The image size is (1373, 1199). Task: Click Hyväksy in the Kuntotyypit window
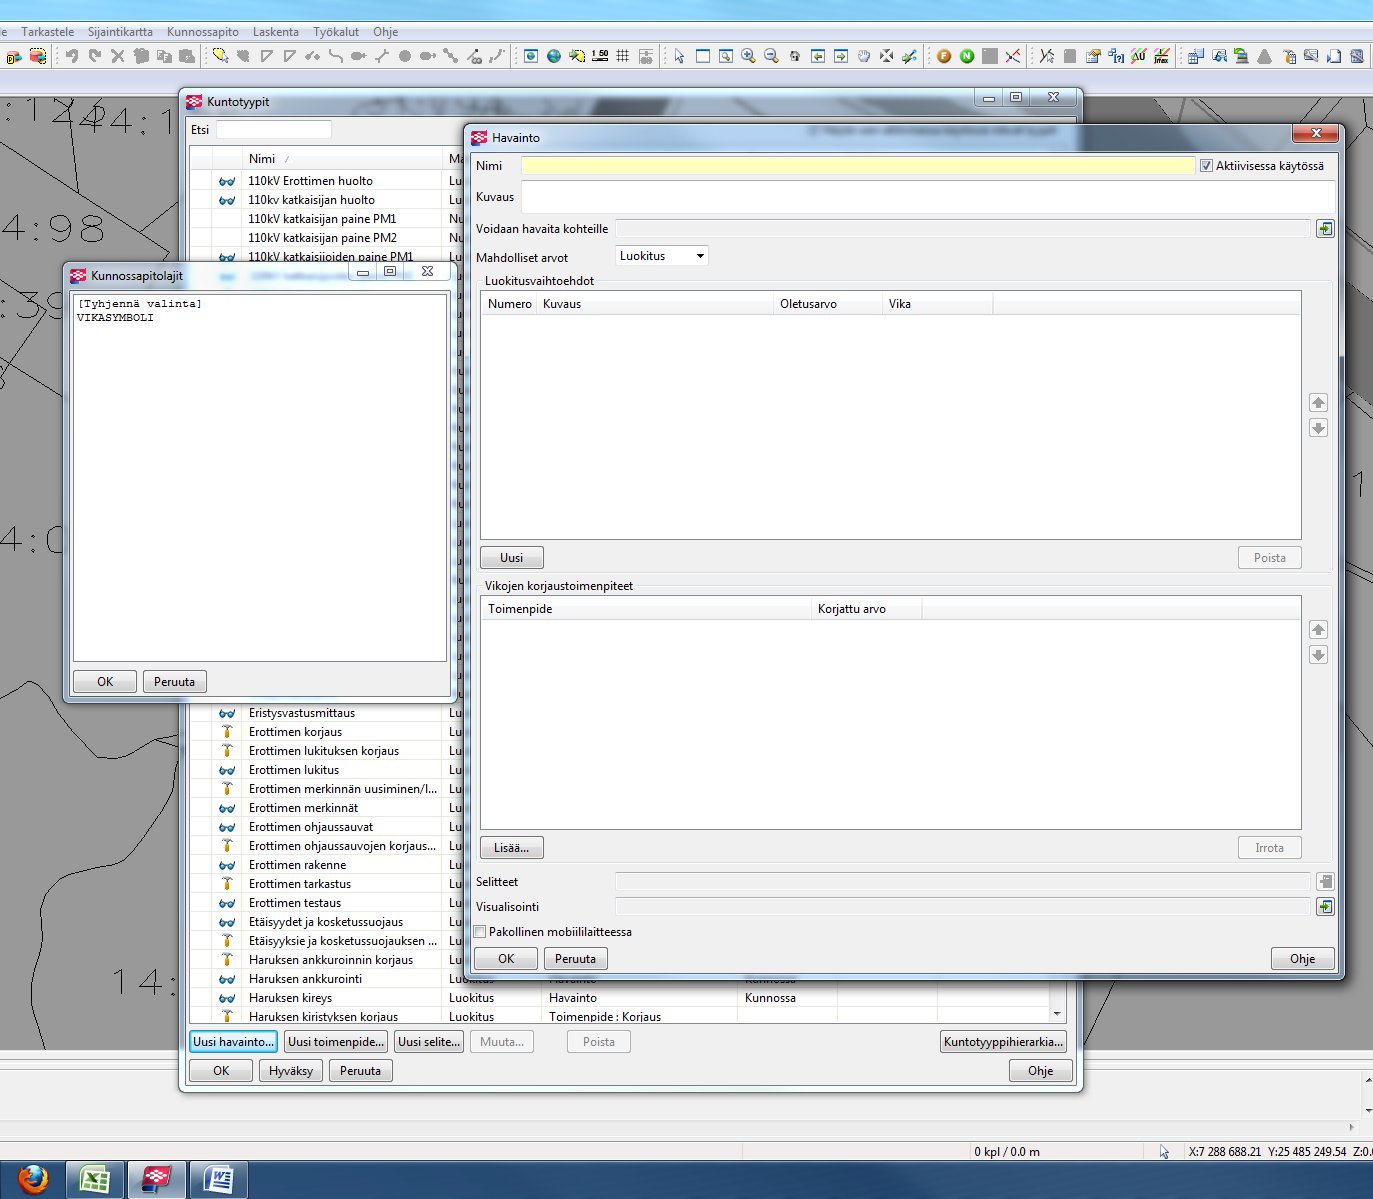(x=291, y=1071)
